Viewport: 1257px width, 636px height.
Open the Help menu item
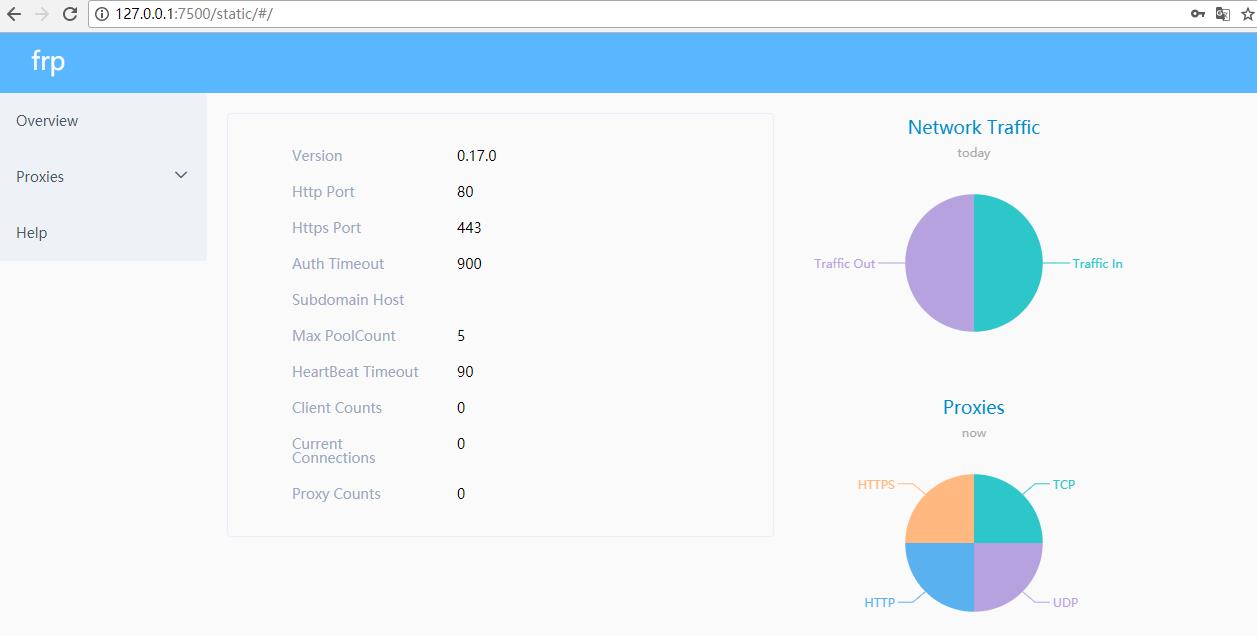(103, 233)
